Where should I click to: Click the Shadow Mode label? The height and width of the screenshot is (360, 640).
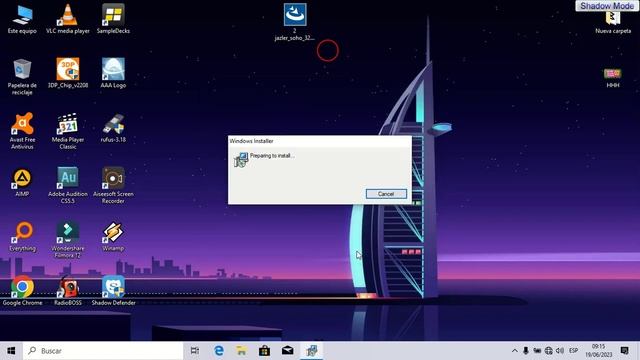(x=607, y=6)
